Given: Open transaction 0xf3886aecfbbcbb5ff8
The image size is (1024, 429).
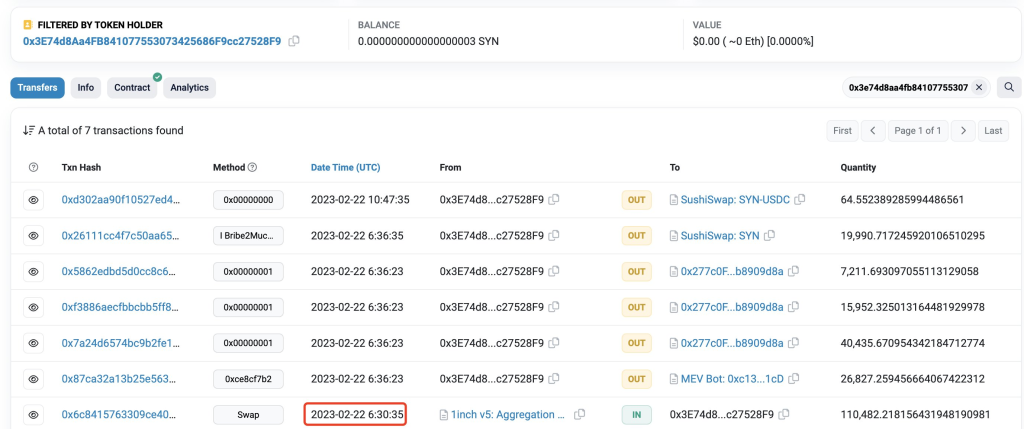Looking at the screenshot, I should click(x=121, y=307).
